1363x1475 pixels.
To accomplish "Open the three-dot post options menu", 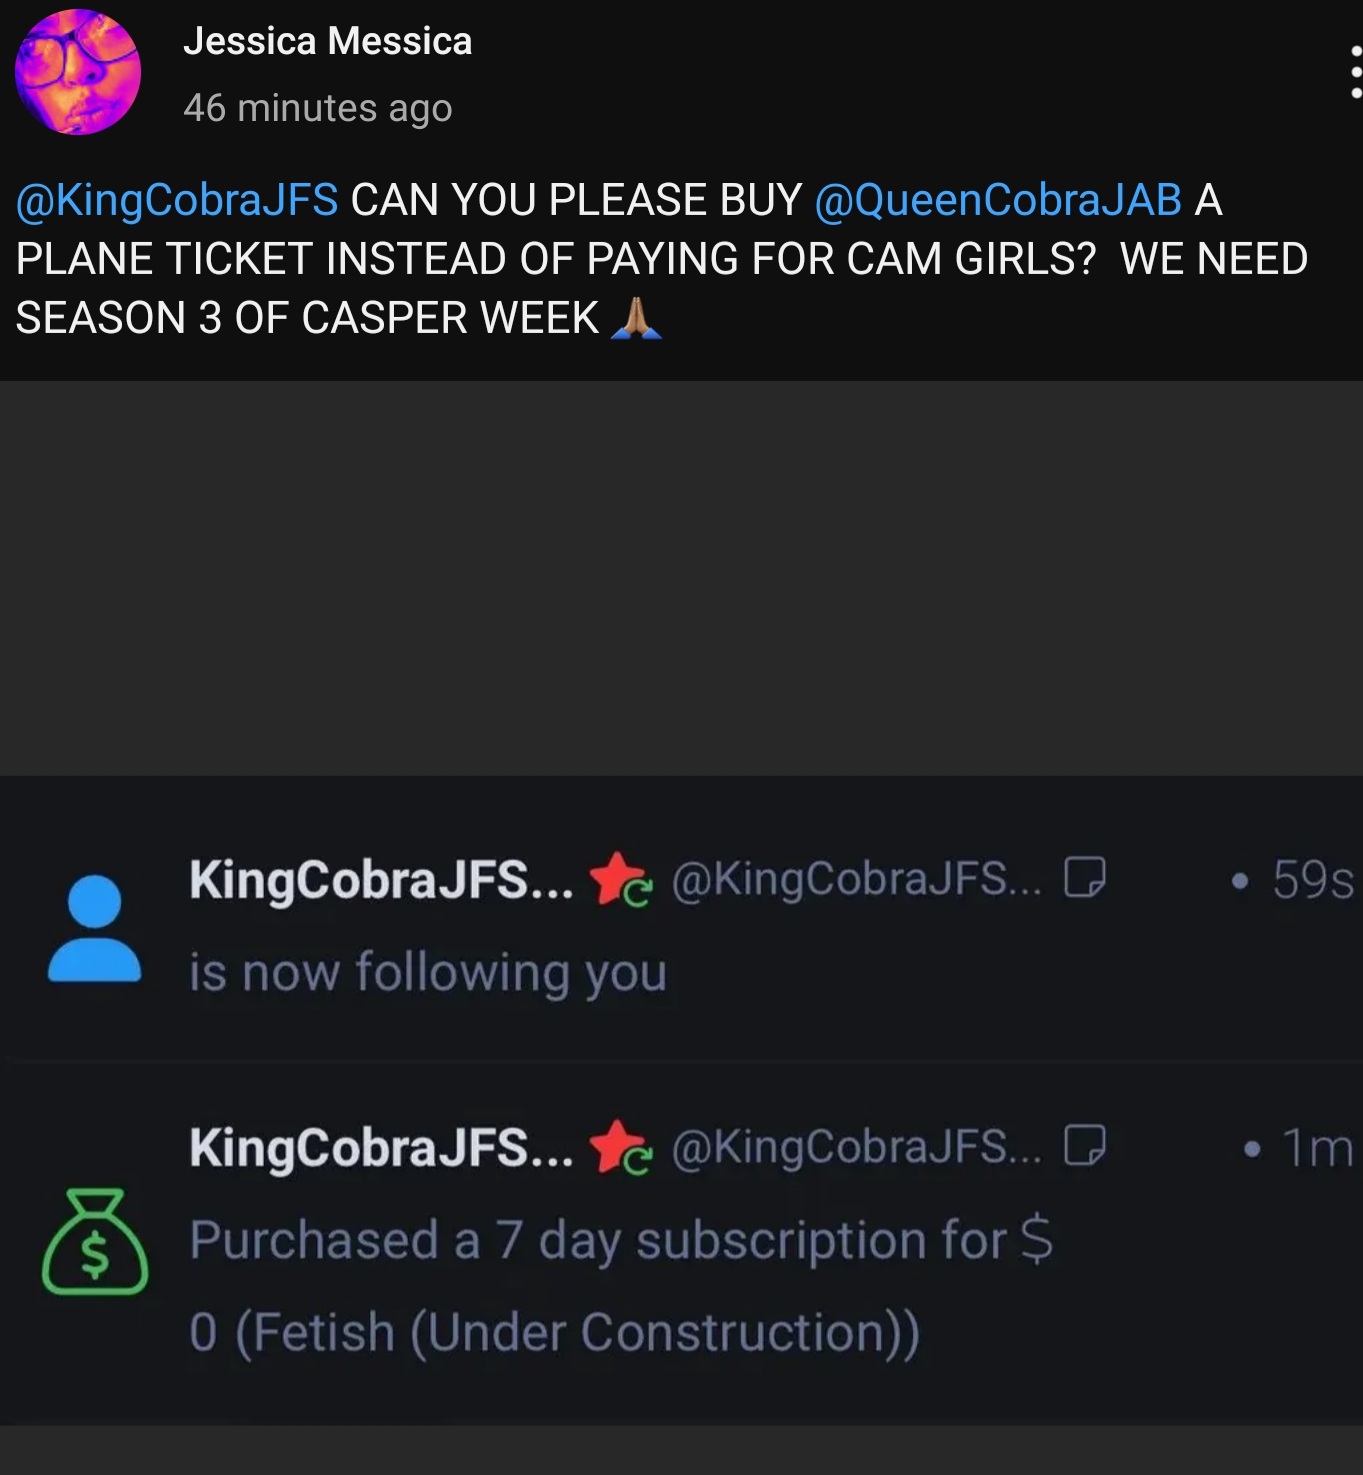I will point(1355,71).
